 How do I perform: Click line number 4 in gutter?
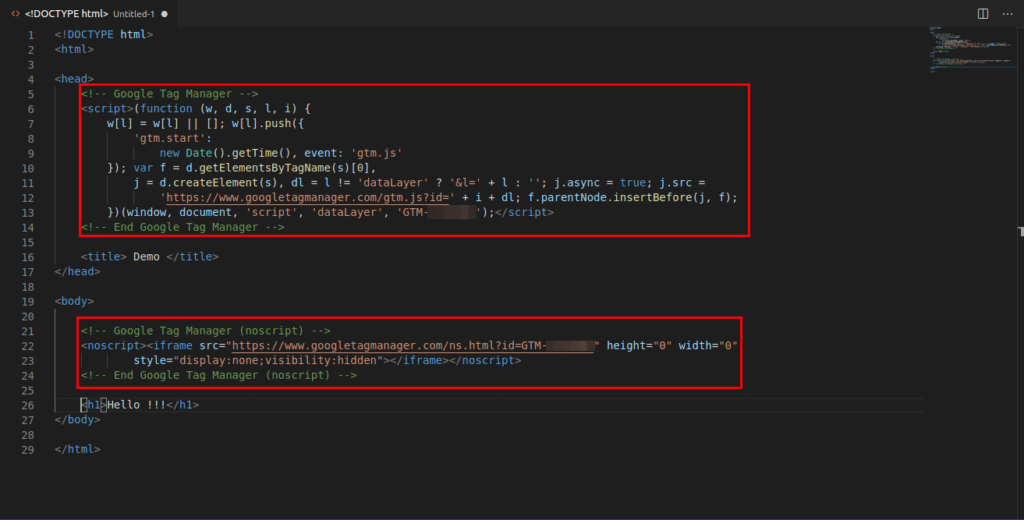pyautogui.click(x=31, y=79)
